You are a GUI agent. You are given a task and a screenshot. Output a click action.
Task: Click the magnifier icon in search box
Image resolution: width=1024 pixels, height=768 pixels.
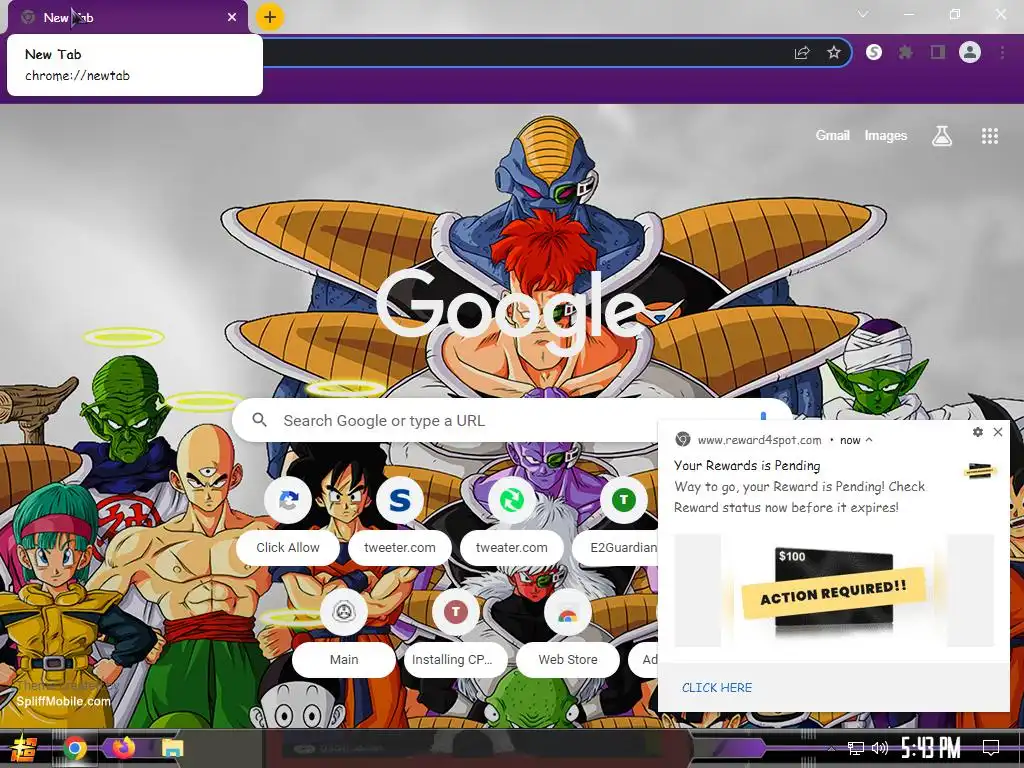pos(259,420)
